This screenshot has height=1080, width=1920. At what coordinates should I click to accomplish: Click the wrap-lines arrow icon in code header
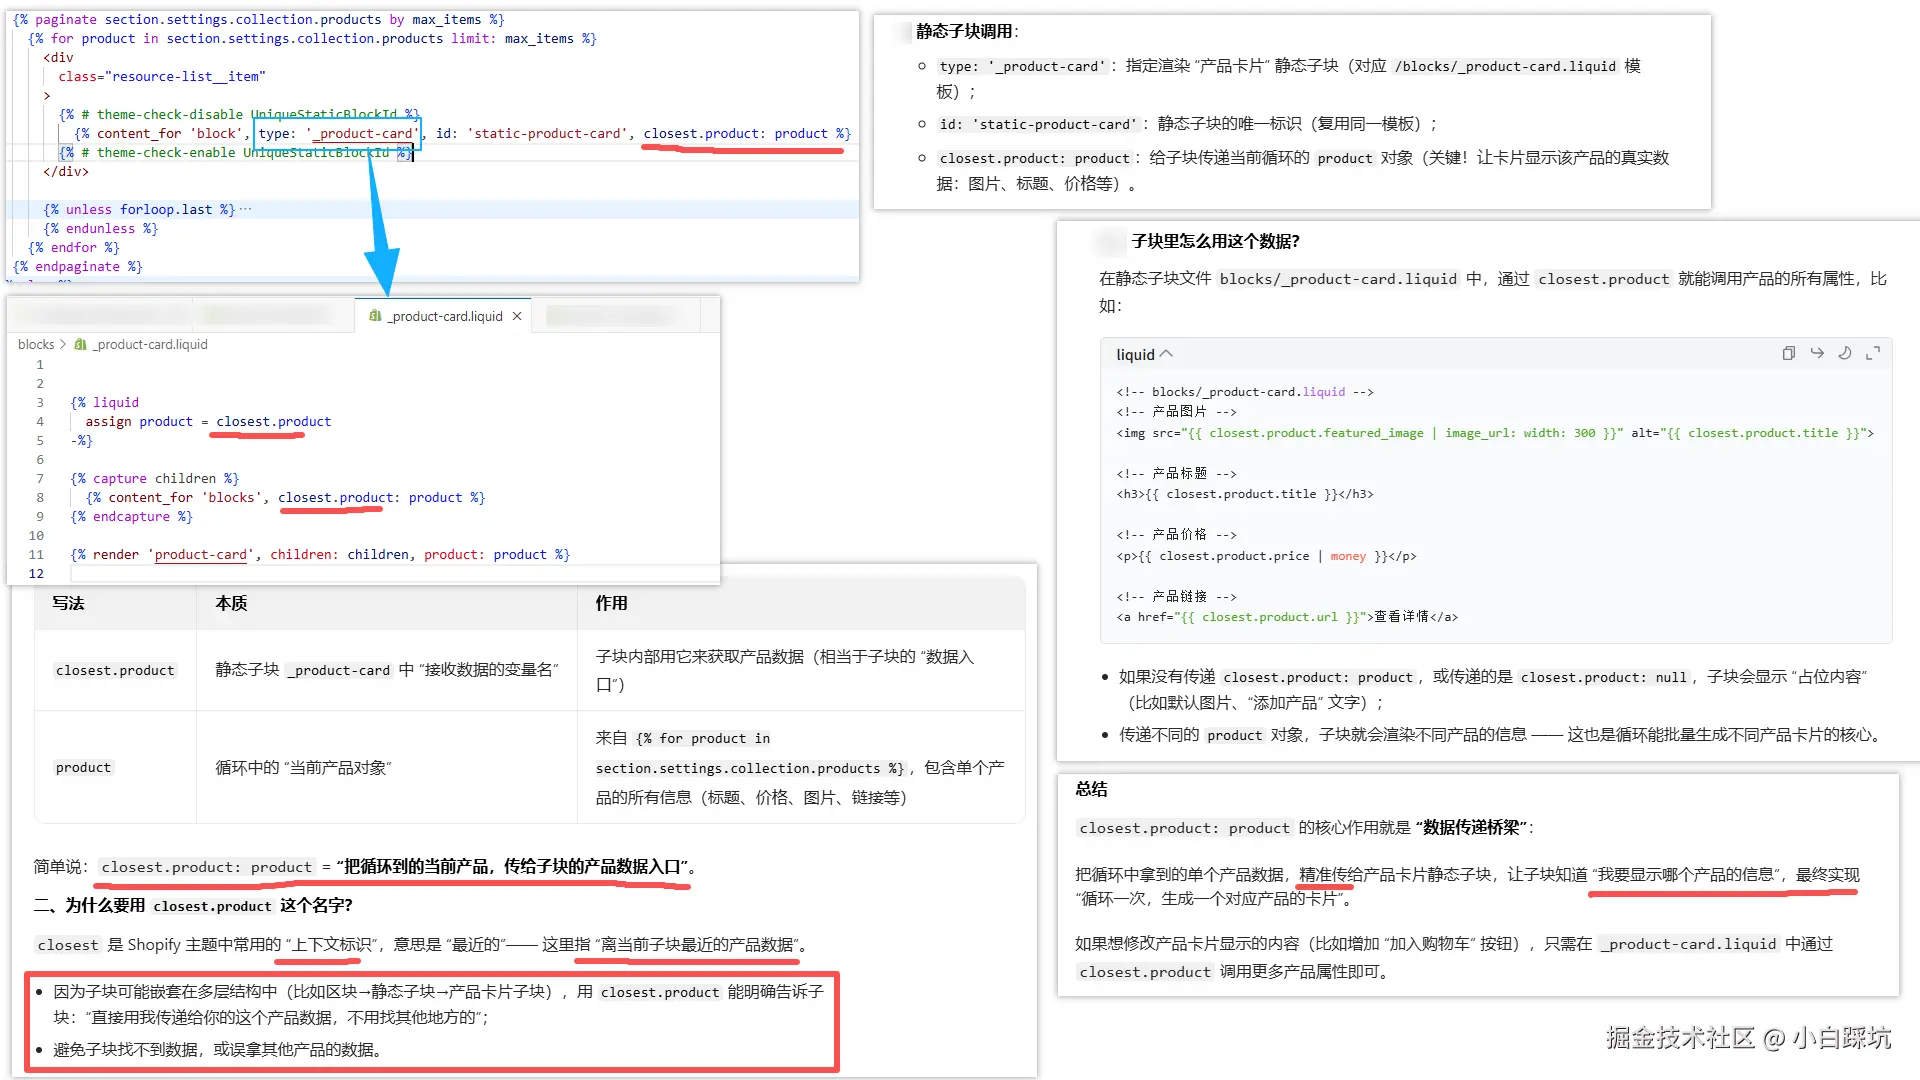[x=1817, y=353]
